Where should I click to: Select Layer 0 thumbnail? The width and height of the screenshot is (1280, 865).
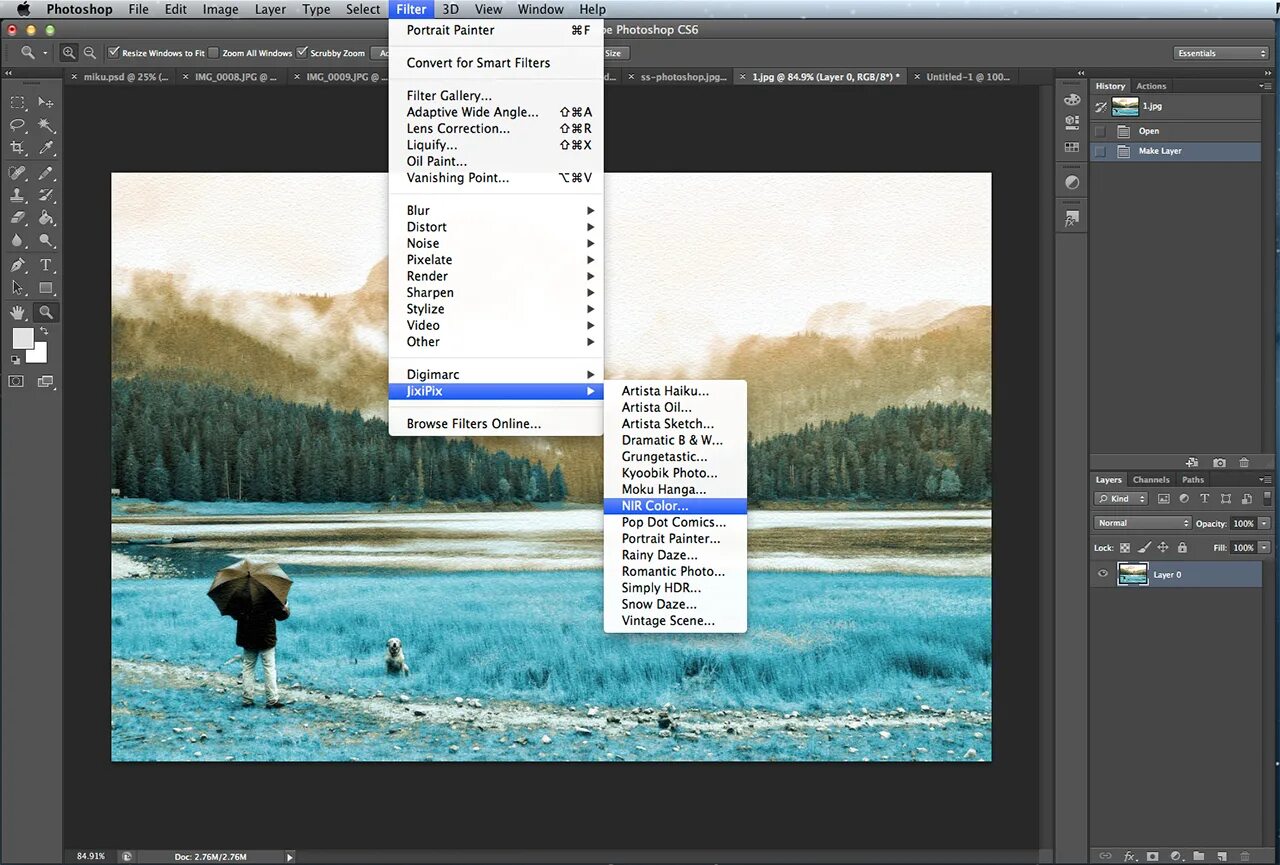pyautogui.click(x=1133, y=574)
